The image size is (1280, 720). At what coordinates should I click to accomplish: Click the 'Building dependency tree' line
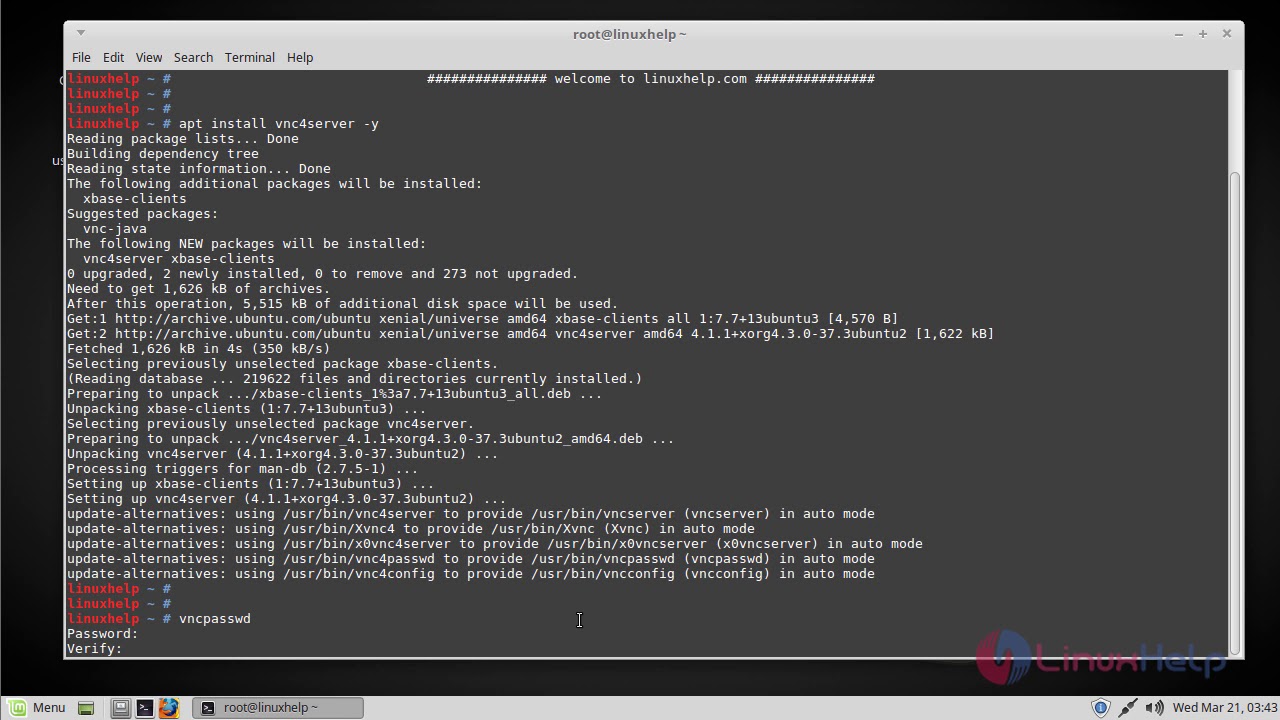pos(163,154)
